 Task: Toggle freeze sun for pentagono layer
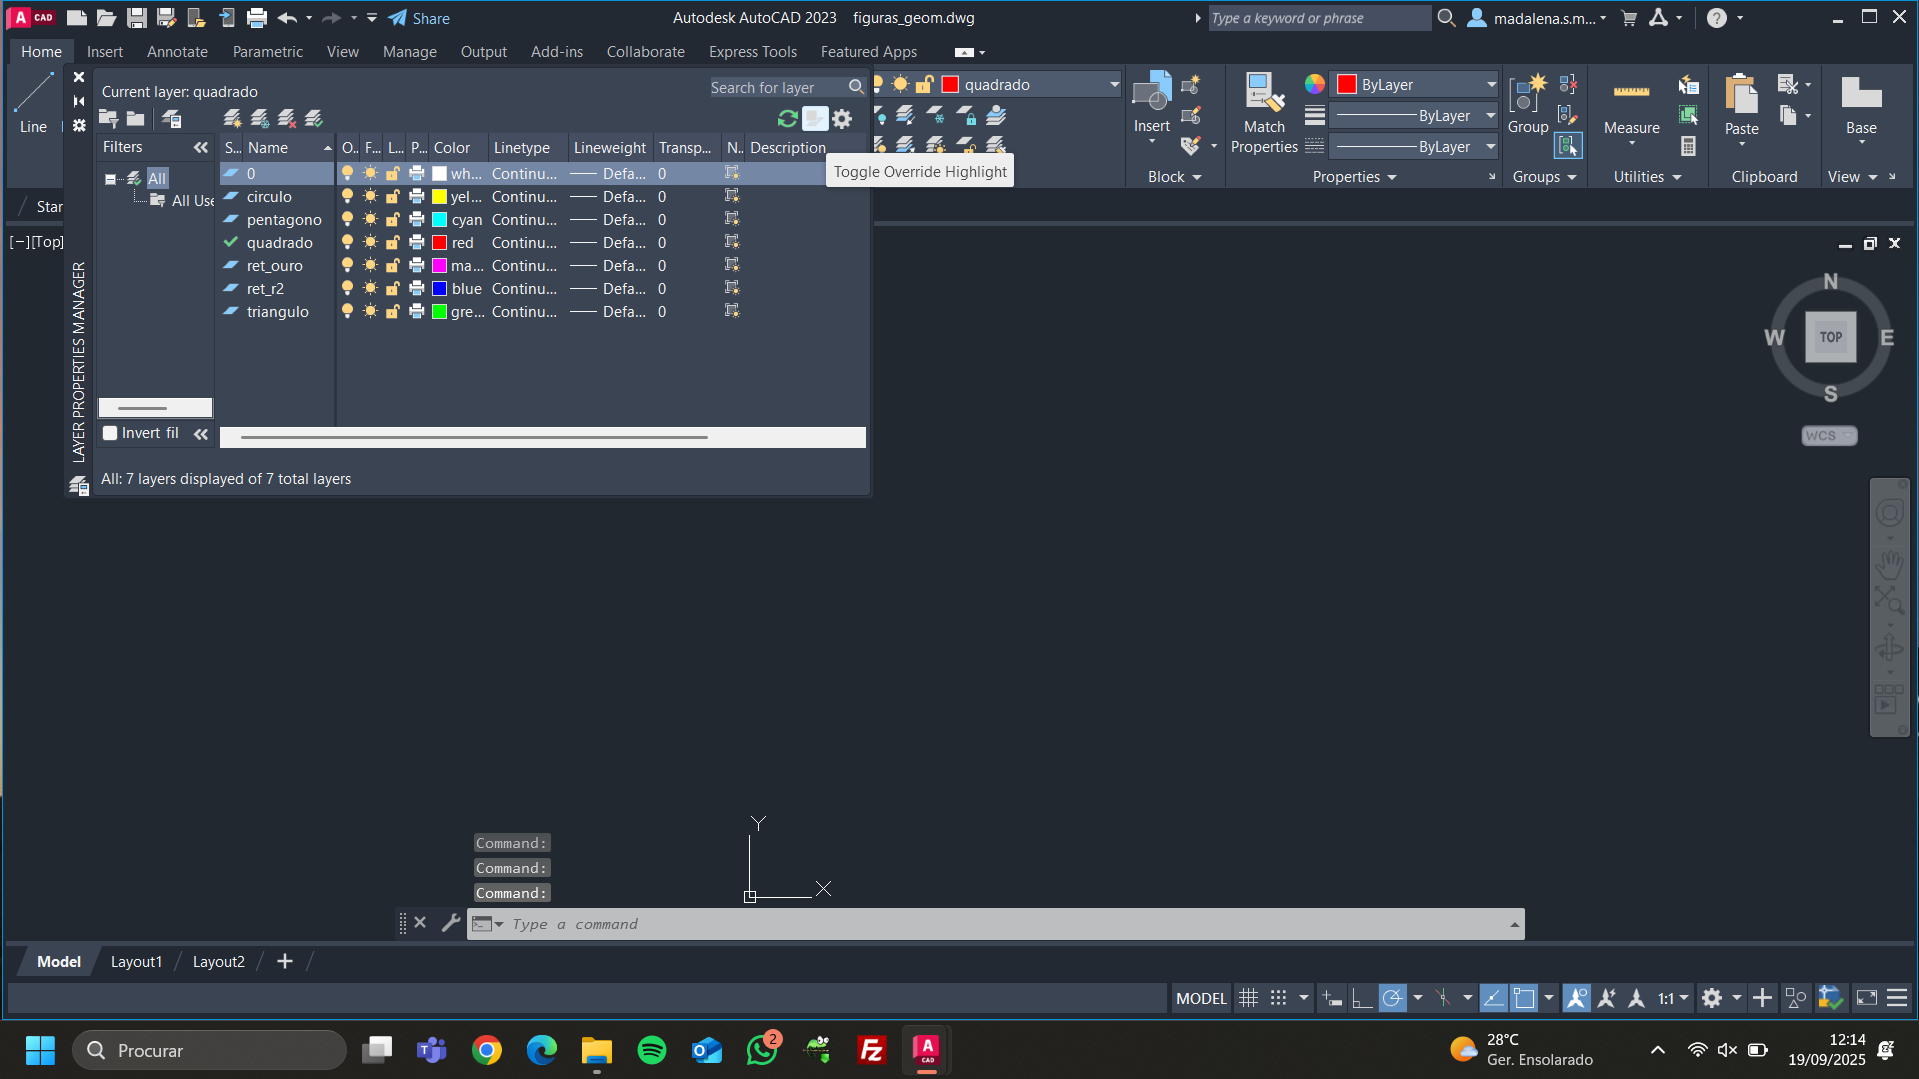click(370, 220)
